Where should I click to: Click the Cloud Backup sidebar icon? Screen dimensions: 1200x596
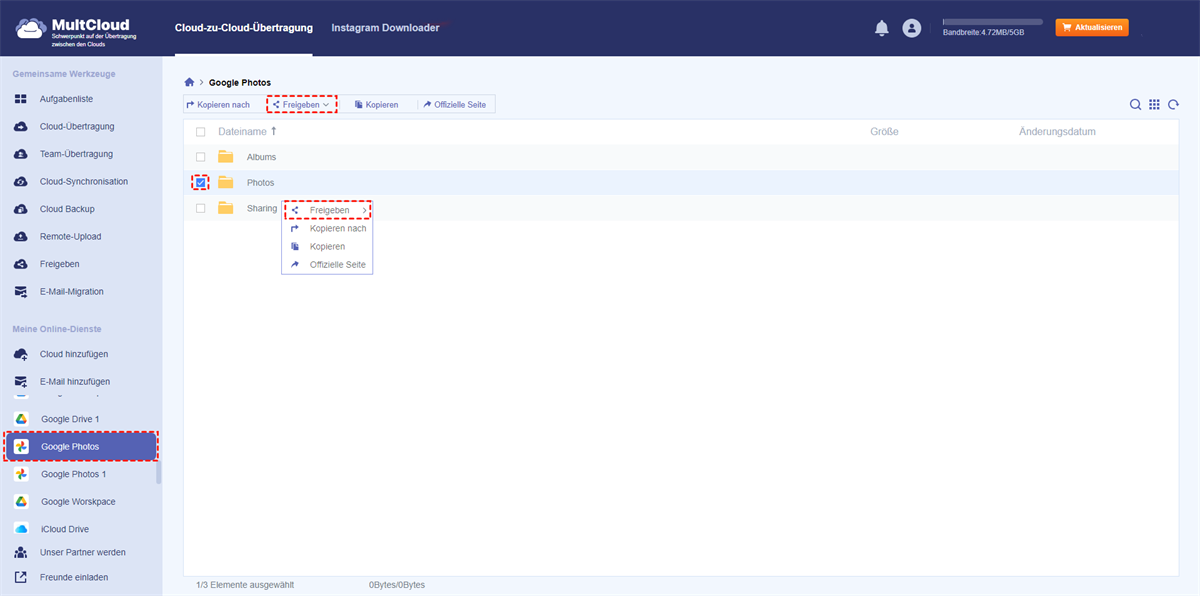(20, 209)
